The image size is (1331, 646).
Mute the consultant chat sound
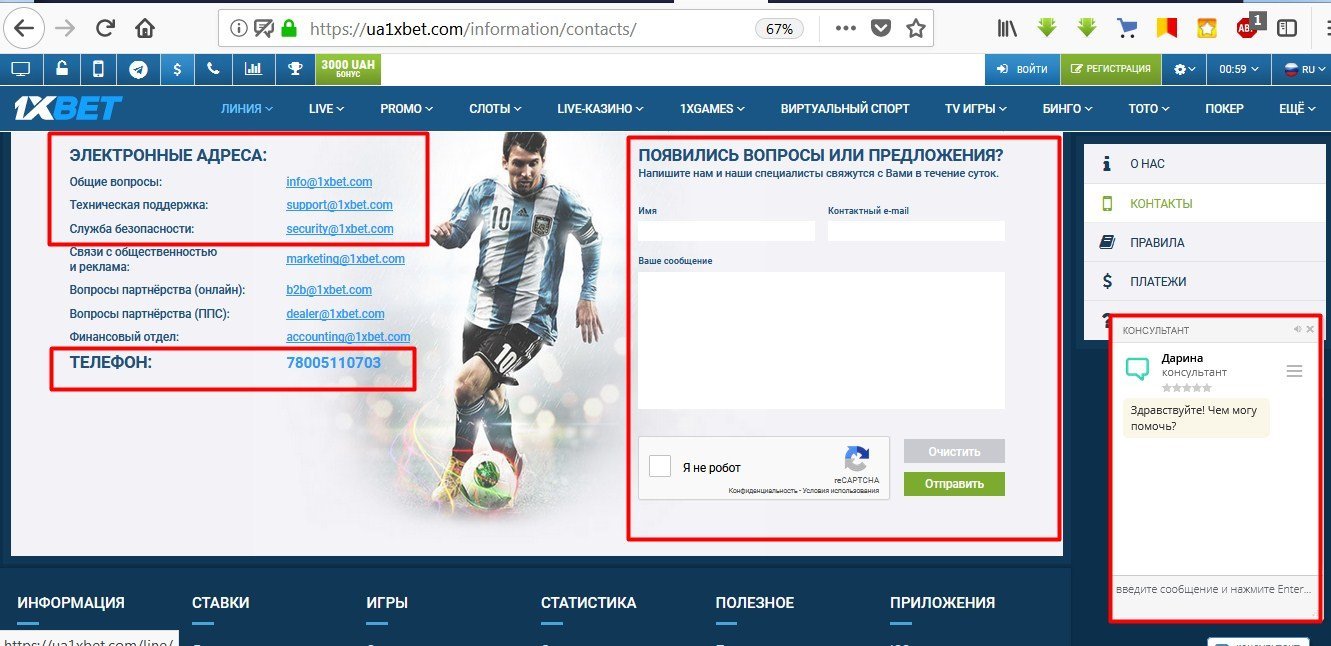1297,329
